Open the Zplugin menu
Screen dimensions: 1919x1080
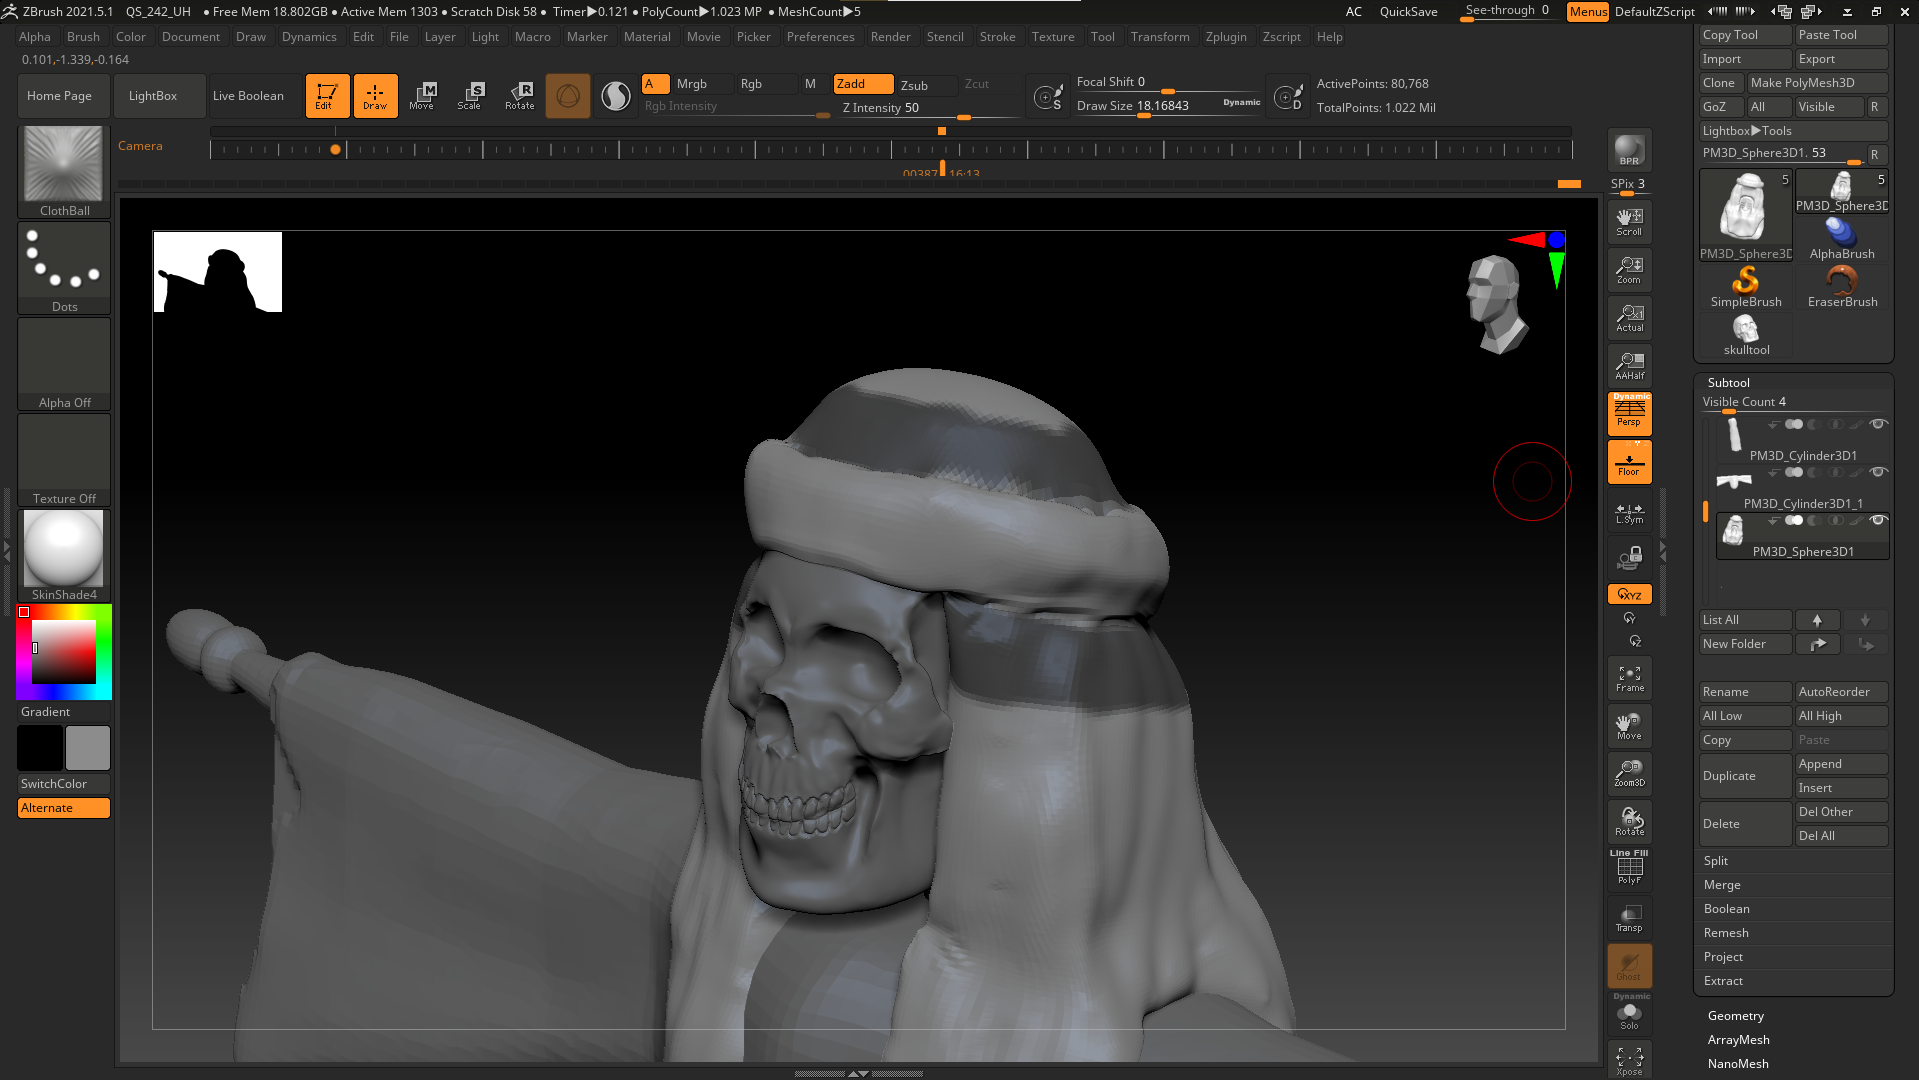pos(1225,37)
